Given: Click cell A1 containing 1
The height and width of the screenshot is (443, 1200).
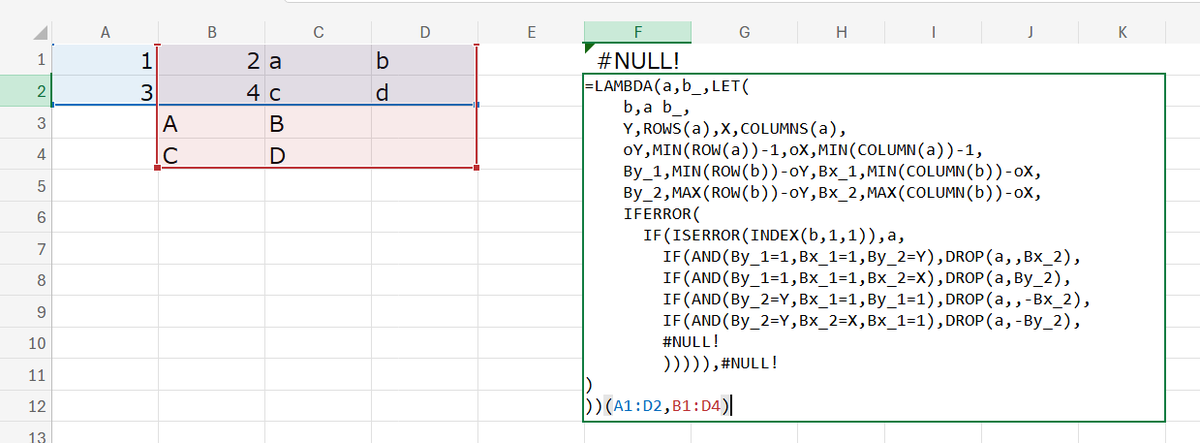Looking at the screenshot, I should click(x=105, y=60).
